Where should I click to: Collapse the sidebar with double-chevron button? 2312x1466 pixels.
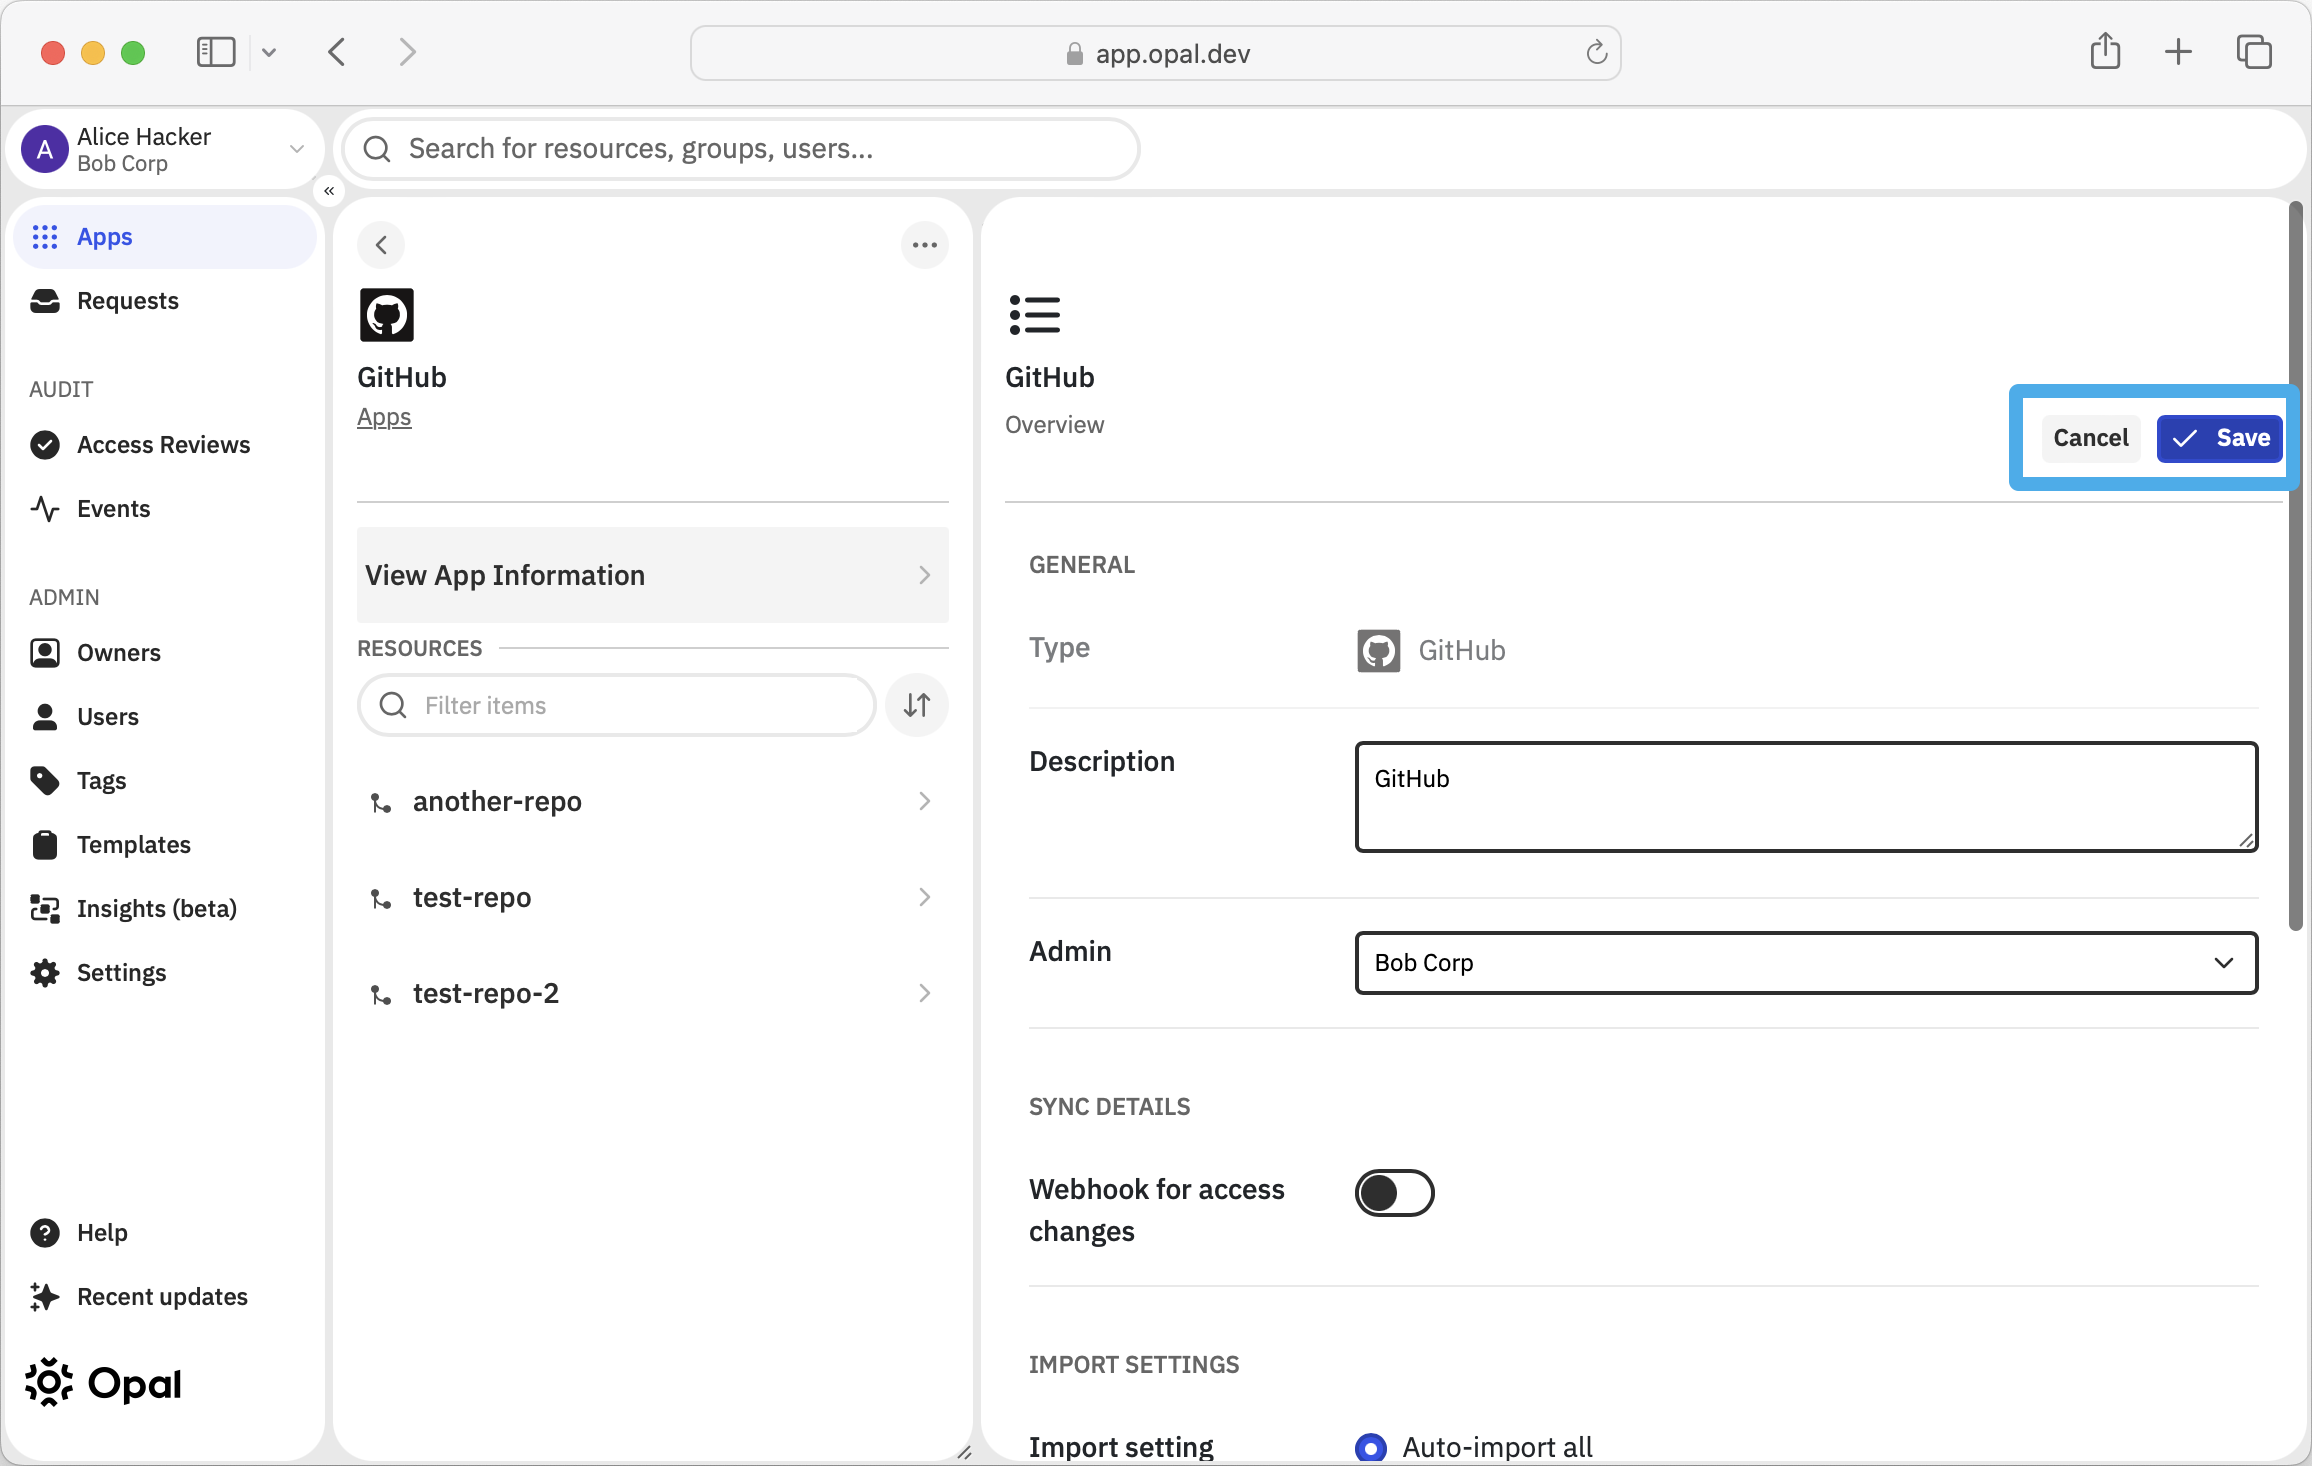(x=329, y=191)
